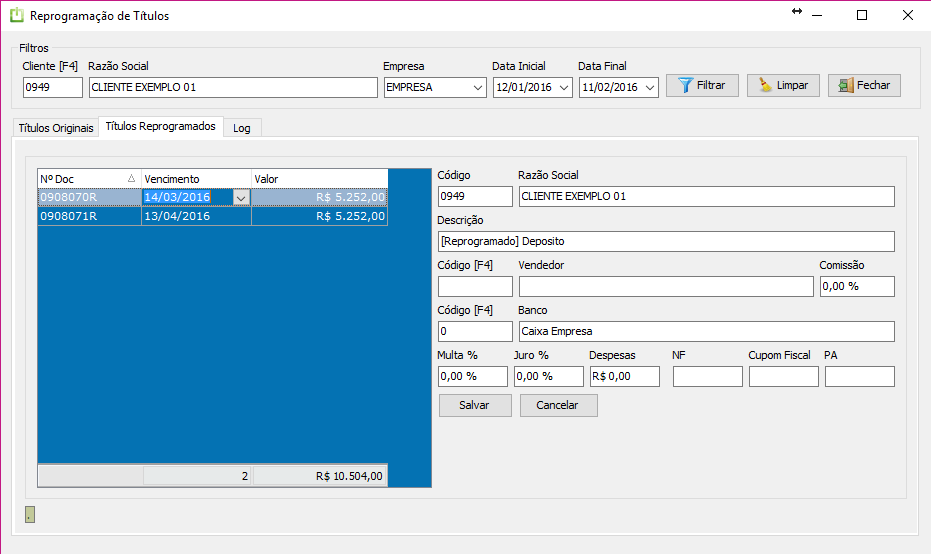Click the Vencimento column header
The width and height of the screenshot is (931, 554).
pyautogui.click(x=195, y=179)
